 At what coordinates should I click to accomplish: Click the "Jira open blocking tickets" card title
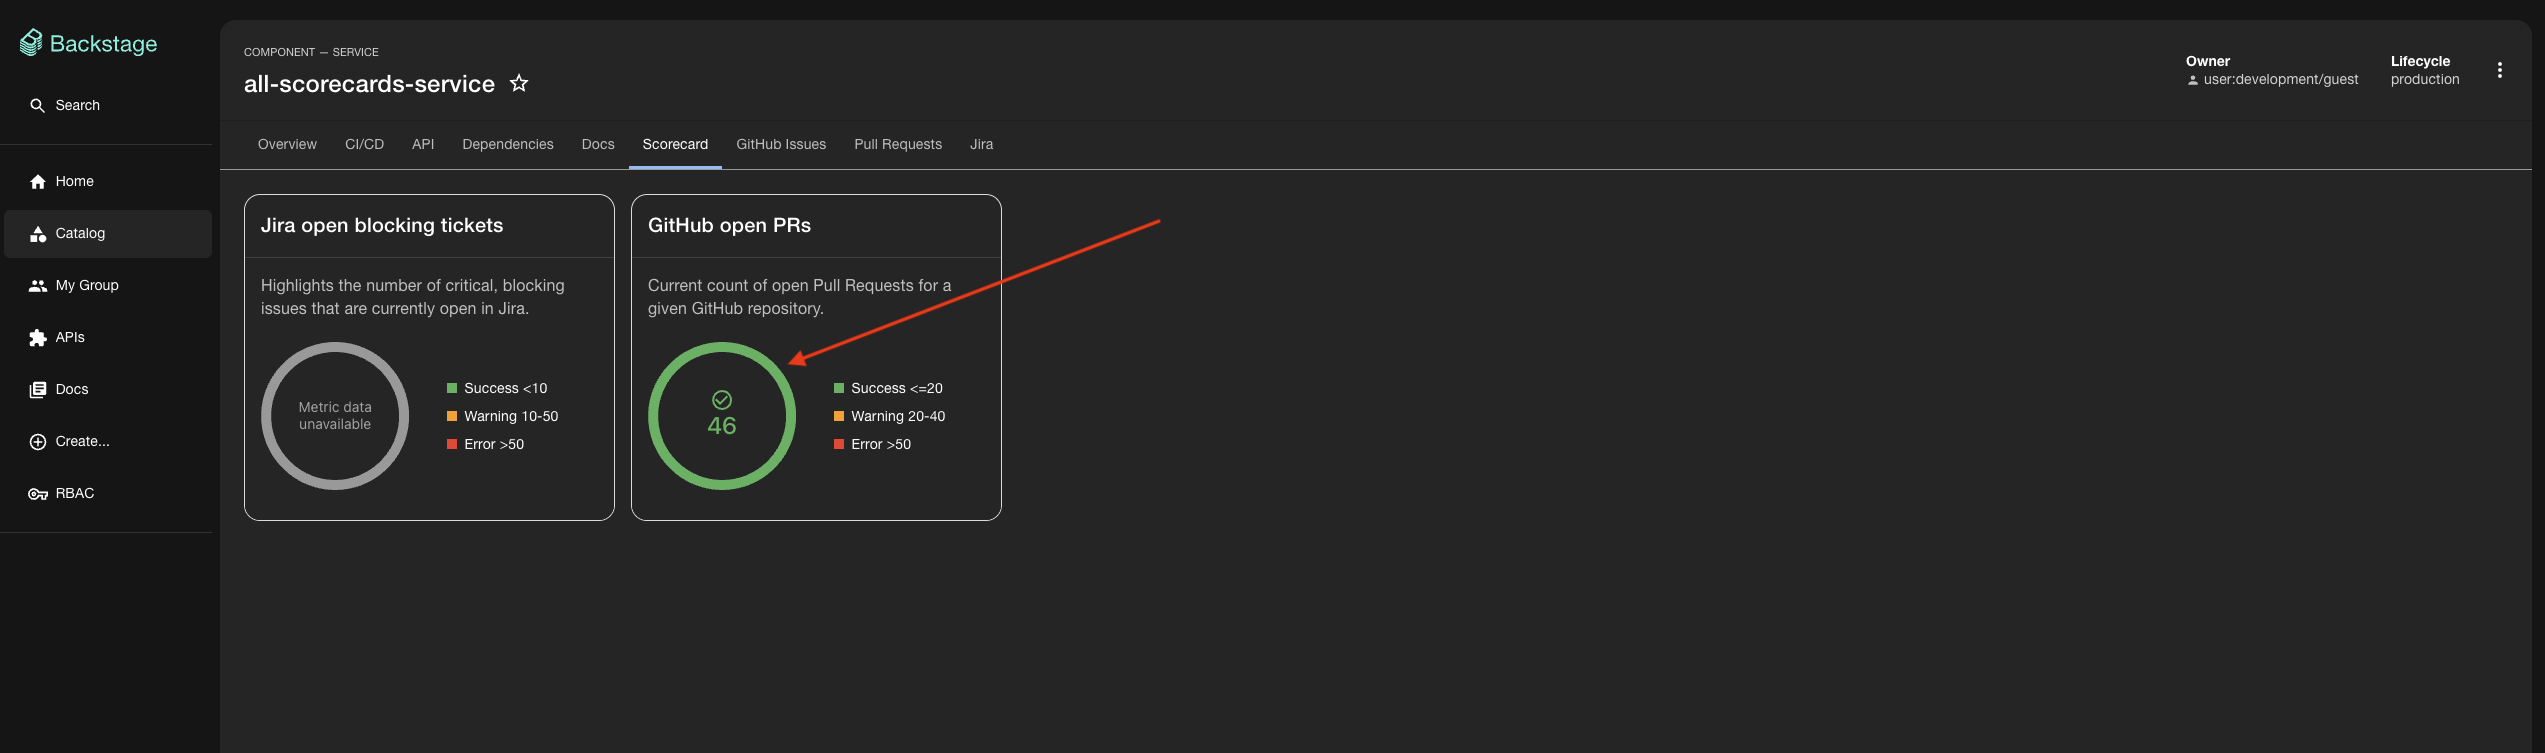[382, 225]
